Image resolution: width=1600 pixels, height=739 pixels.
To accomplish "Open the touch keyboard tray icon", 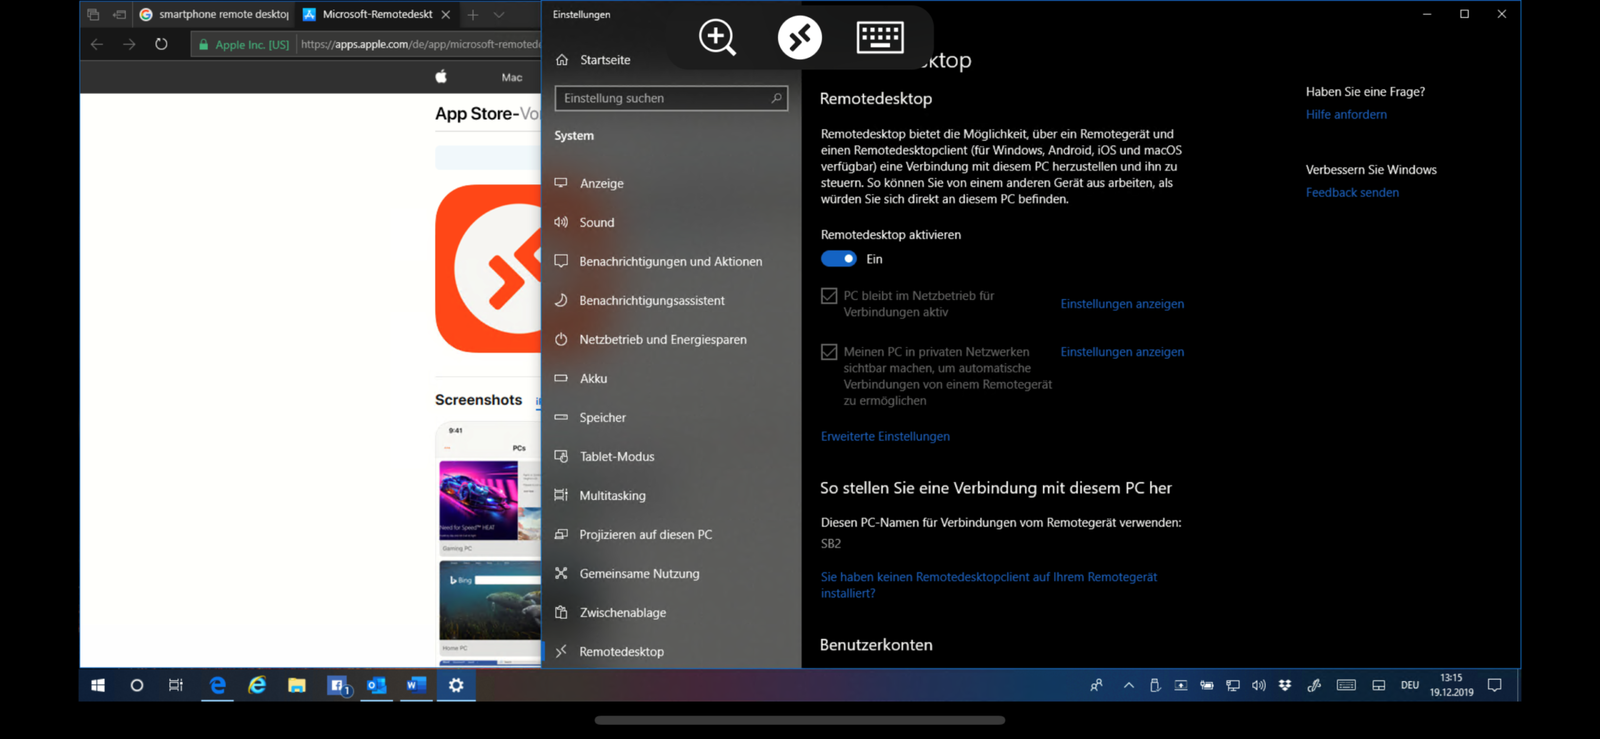I will tap(1346, 685).
